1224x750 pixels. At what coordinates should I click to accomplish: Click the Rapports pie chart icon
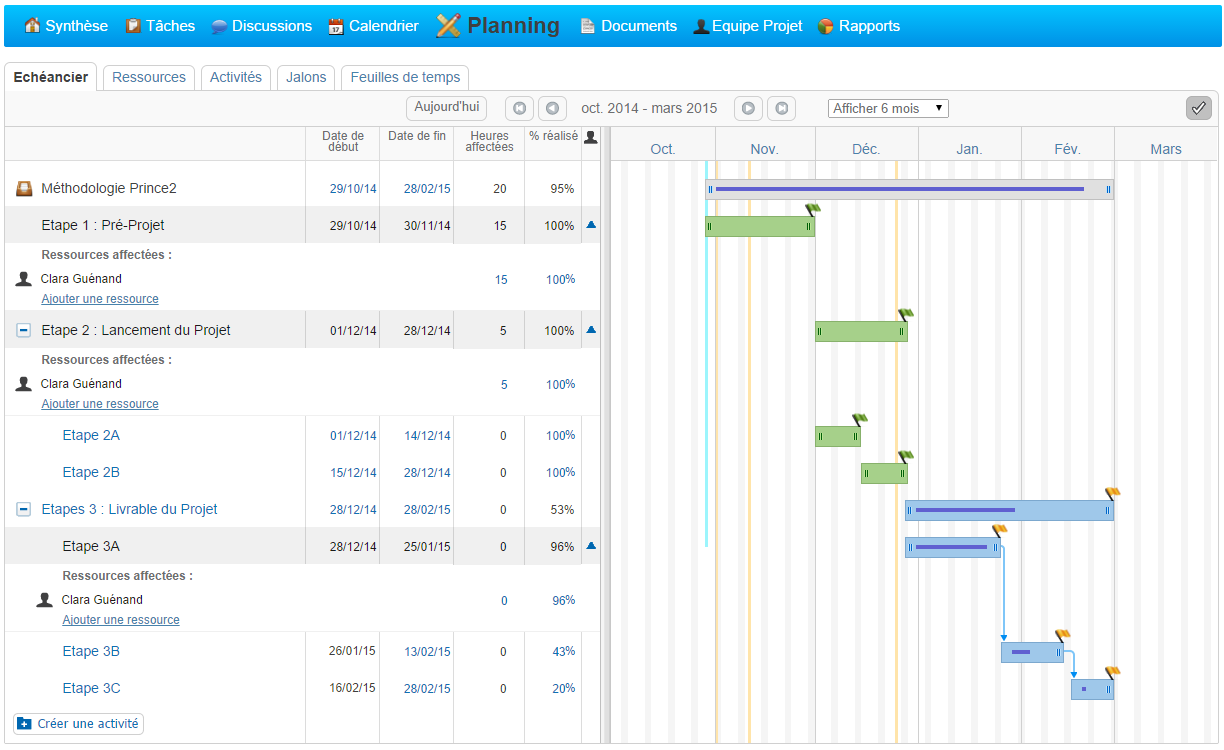click(826, 27)
